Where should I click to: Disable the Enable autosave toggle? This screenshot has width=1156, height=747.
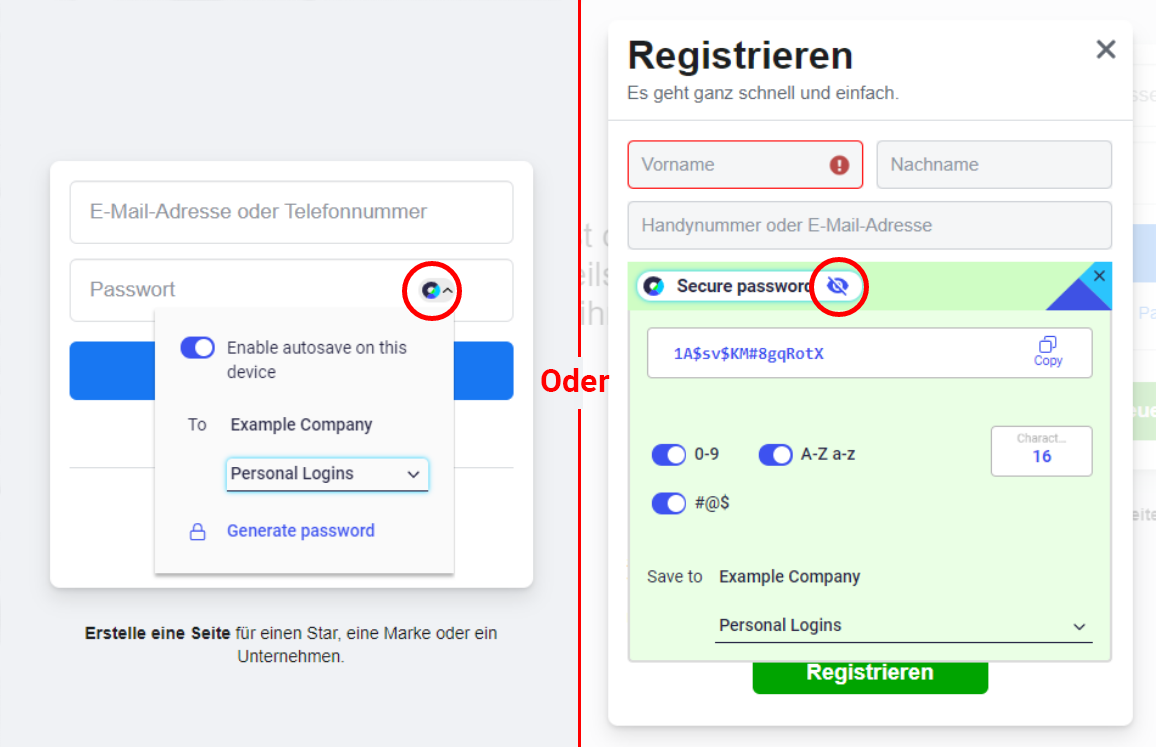pyautogui.click(x=198, y=347)
